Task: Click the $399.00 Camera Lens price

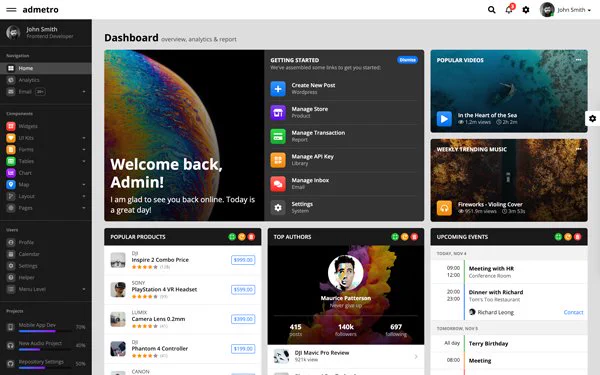Action: [x=243, y=319]
